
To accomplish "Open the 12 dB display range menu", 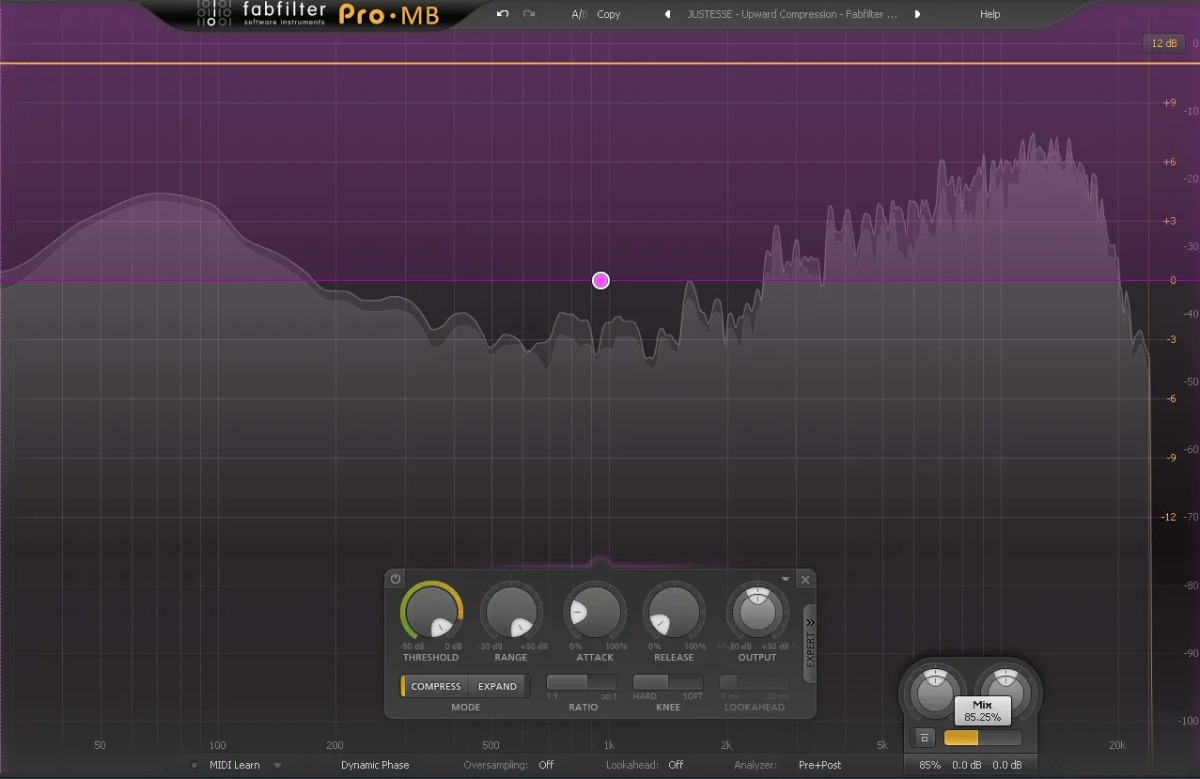I will pyautogui.click(x=1164, y=43).
